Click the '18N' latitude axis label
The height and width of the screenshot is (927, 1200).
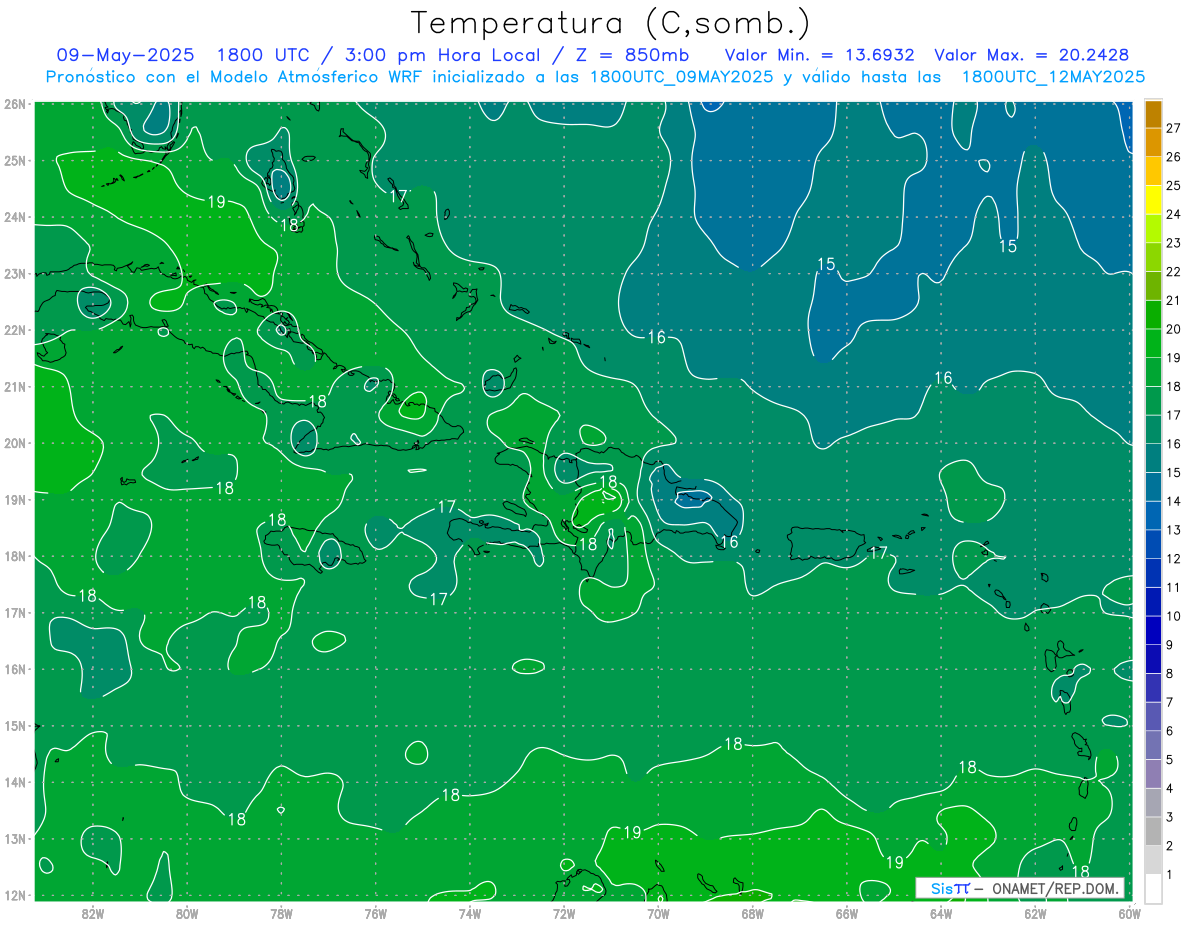tap(14, 556)
